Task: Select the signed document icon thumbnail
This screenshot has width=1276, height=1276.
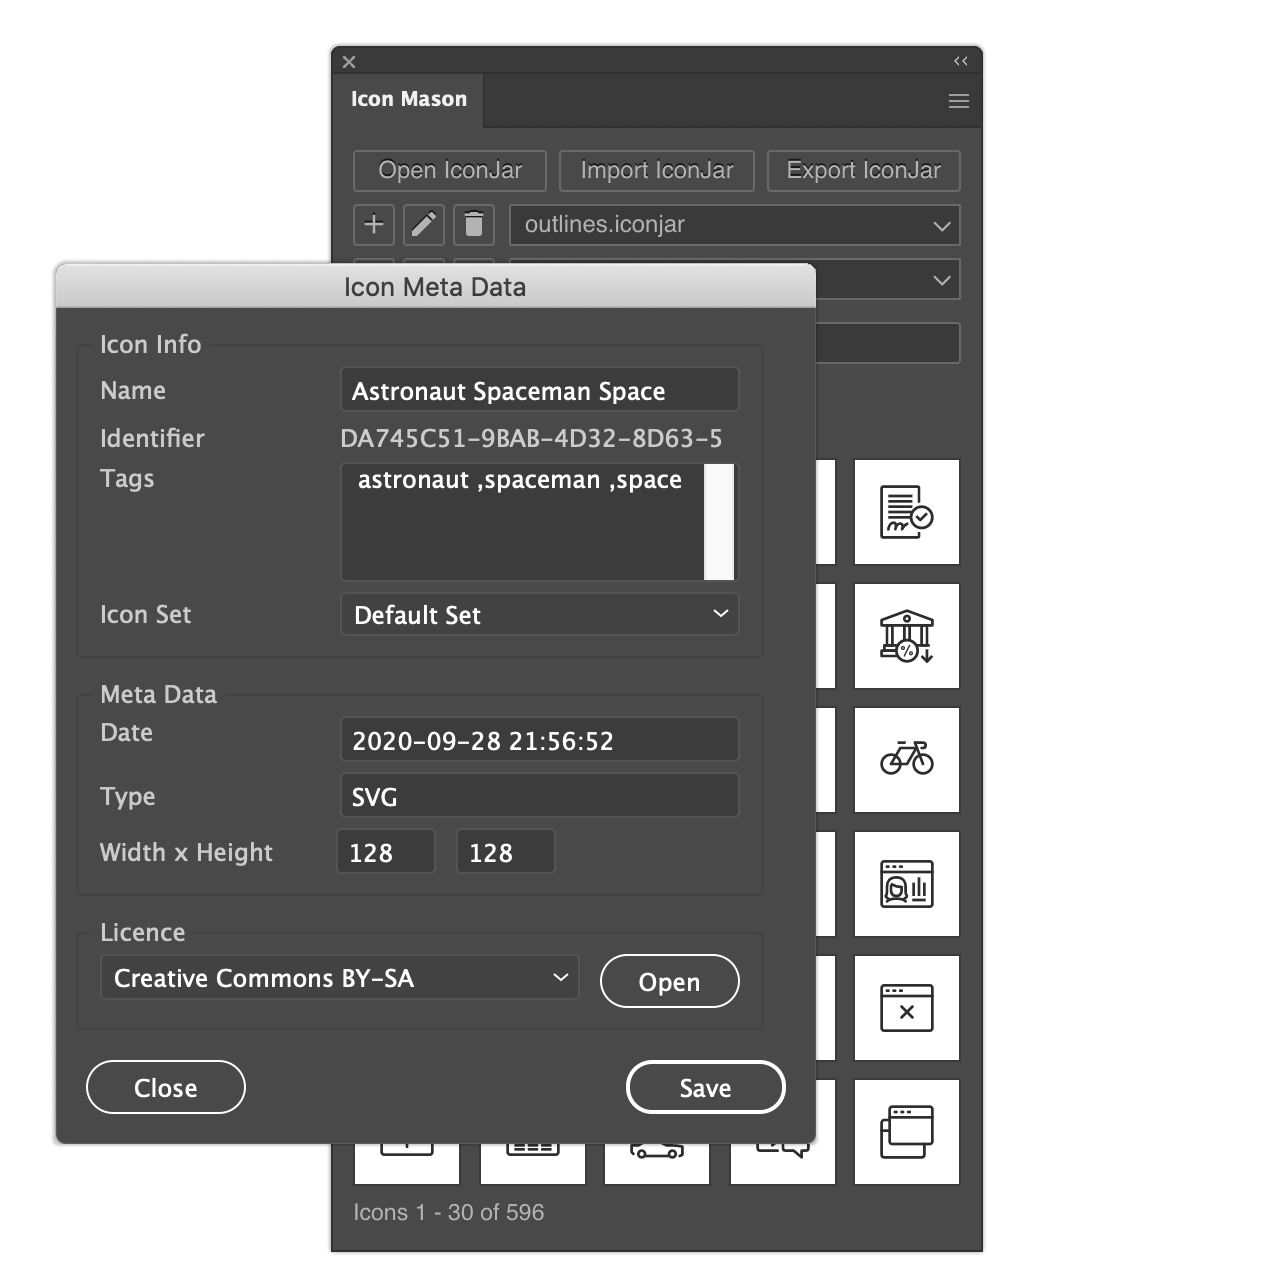Action: pos(907,512)
